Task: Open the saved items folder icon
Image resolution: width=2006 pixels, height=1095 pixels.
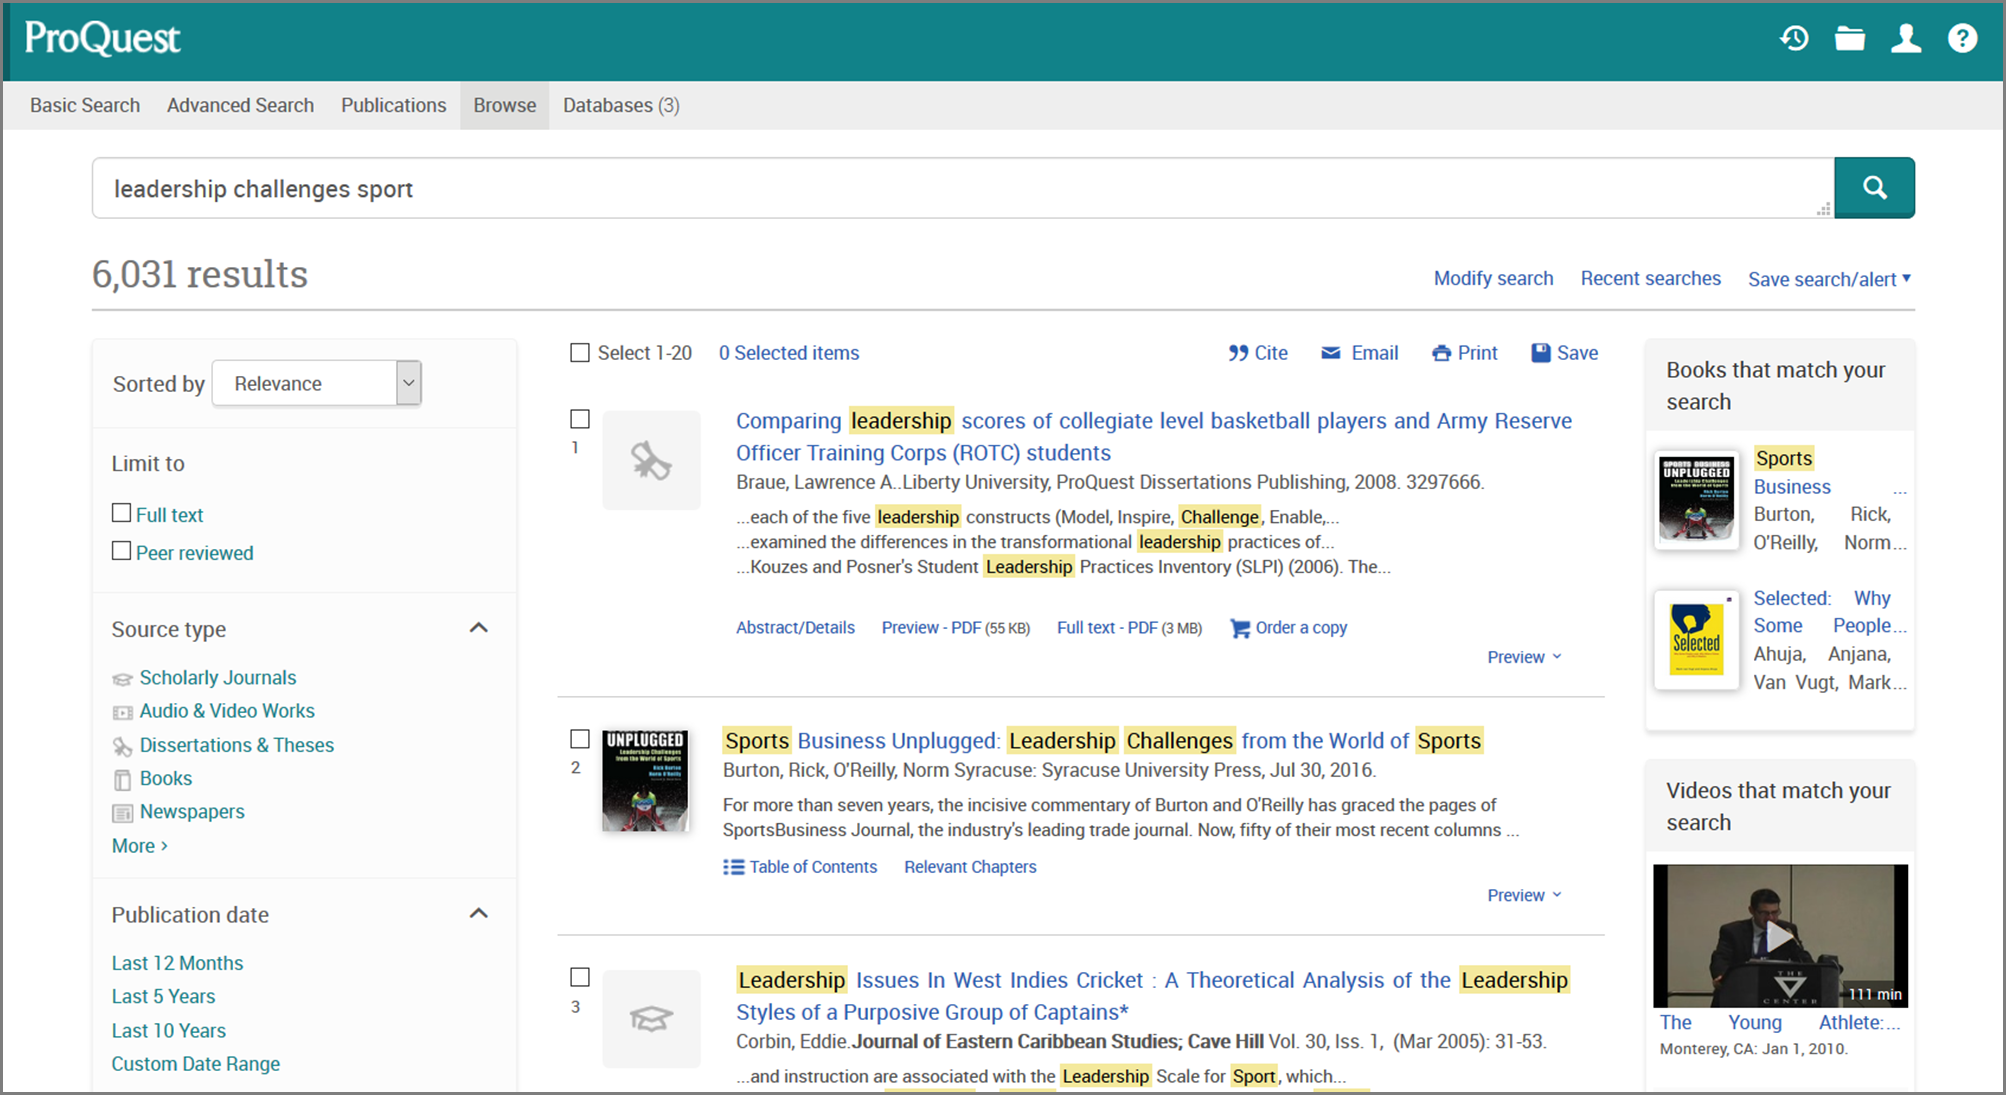Action: (x=1849, y=38)
